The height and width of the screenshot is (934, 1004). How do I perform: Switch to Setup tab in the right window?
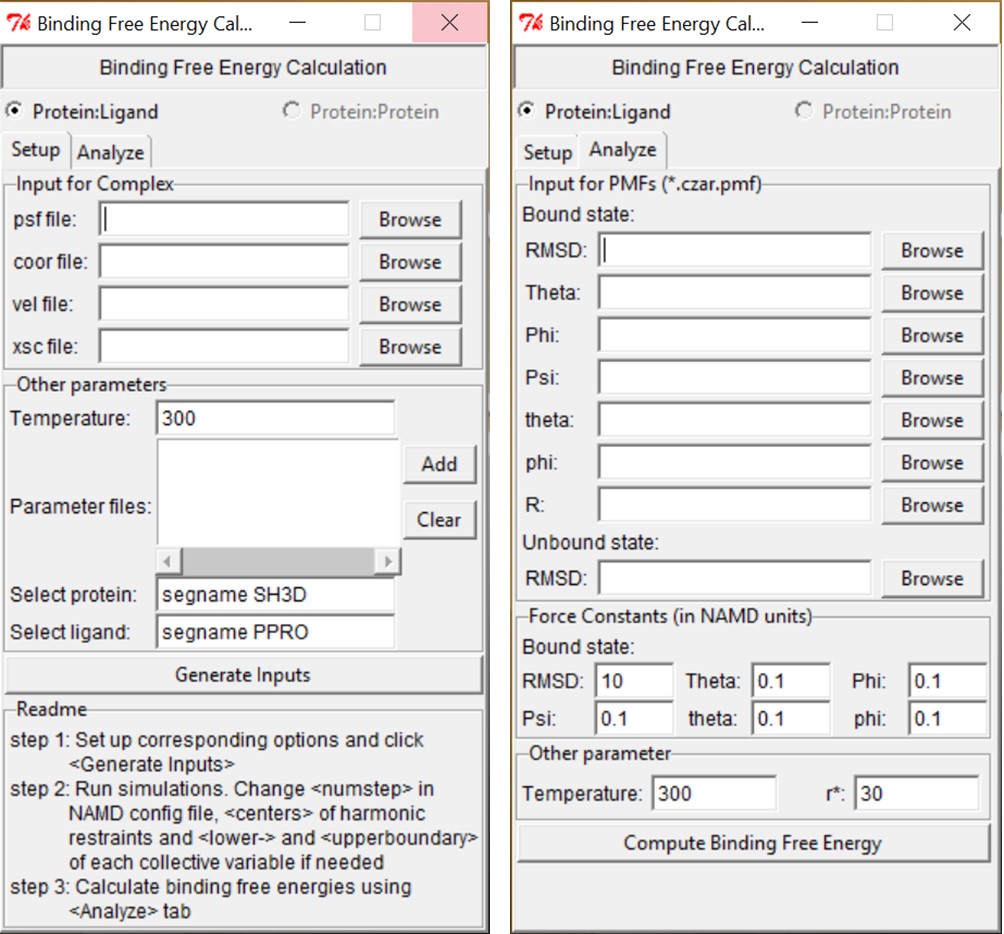pos(547,153)
